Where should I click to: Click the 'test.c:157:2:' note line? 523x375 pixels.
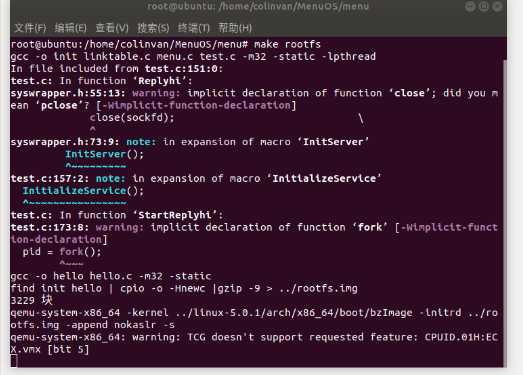196,178
